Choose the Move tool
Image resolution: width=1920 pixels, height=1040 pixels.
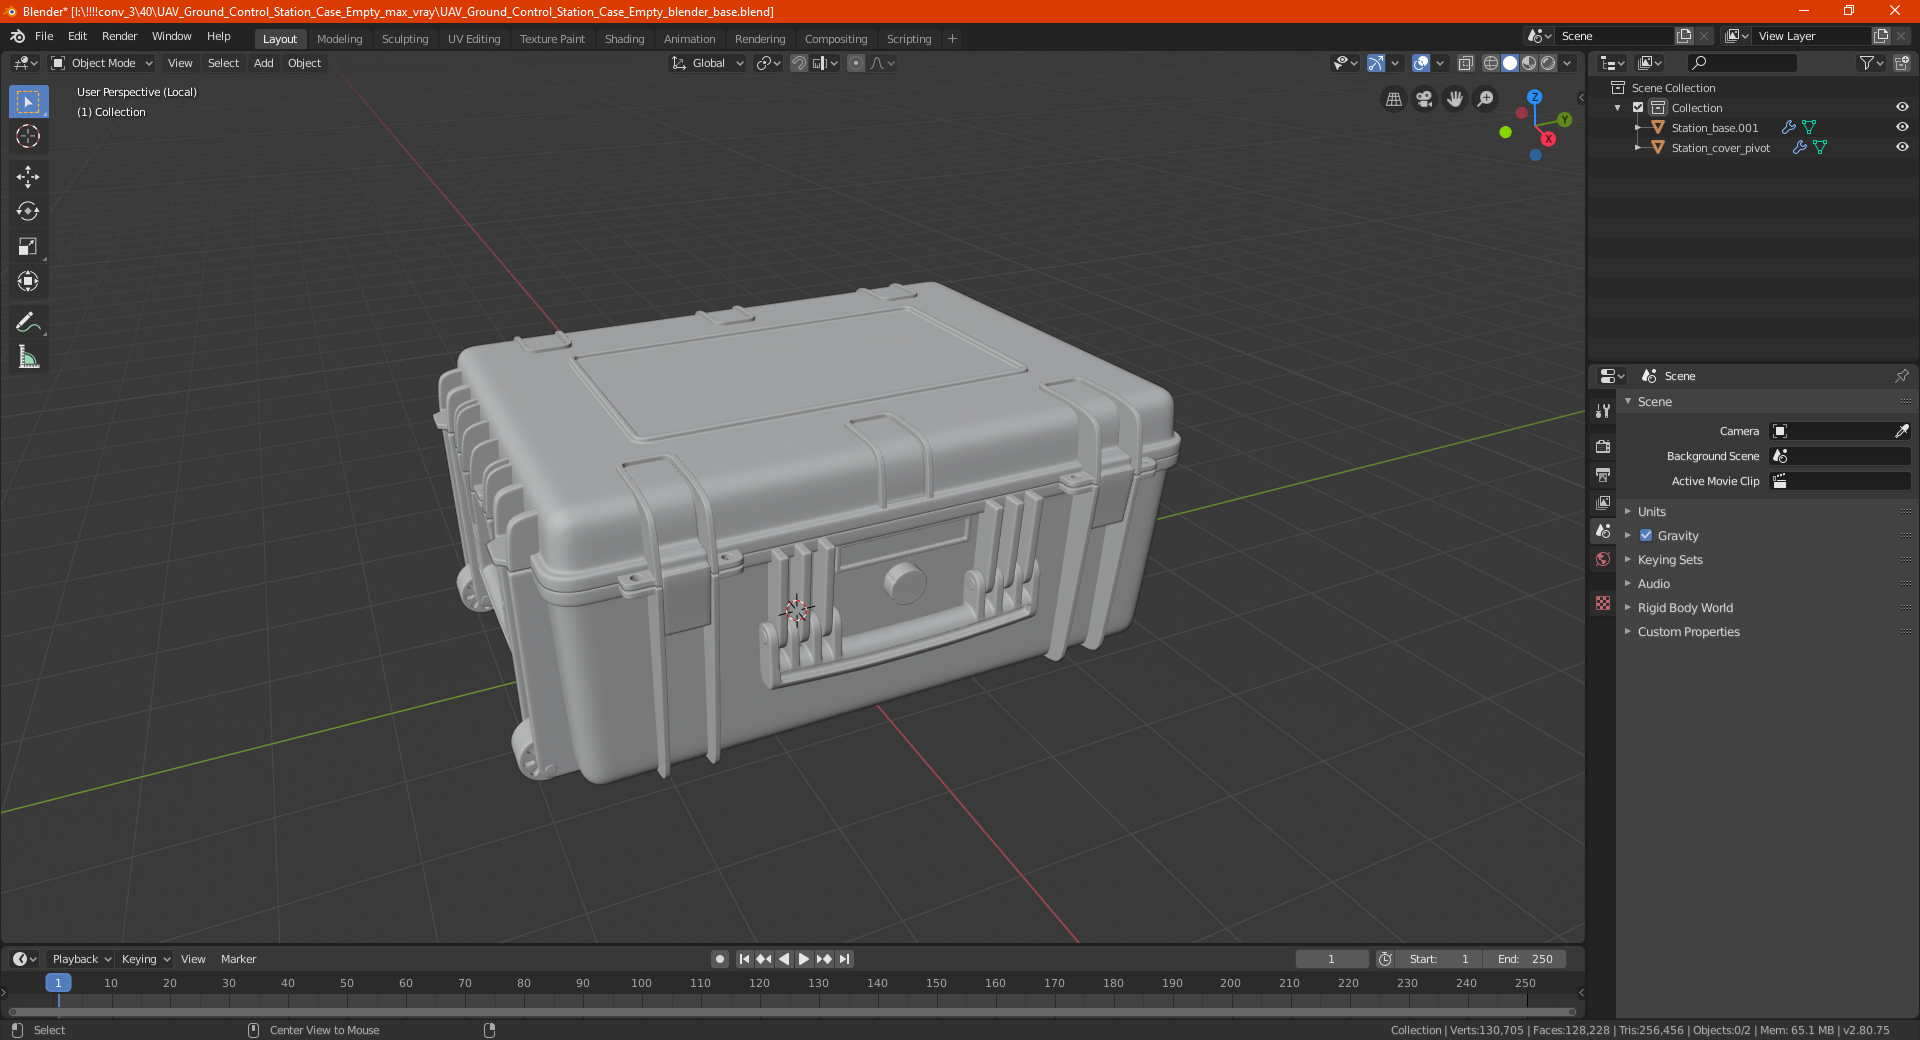(28, 177)
